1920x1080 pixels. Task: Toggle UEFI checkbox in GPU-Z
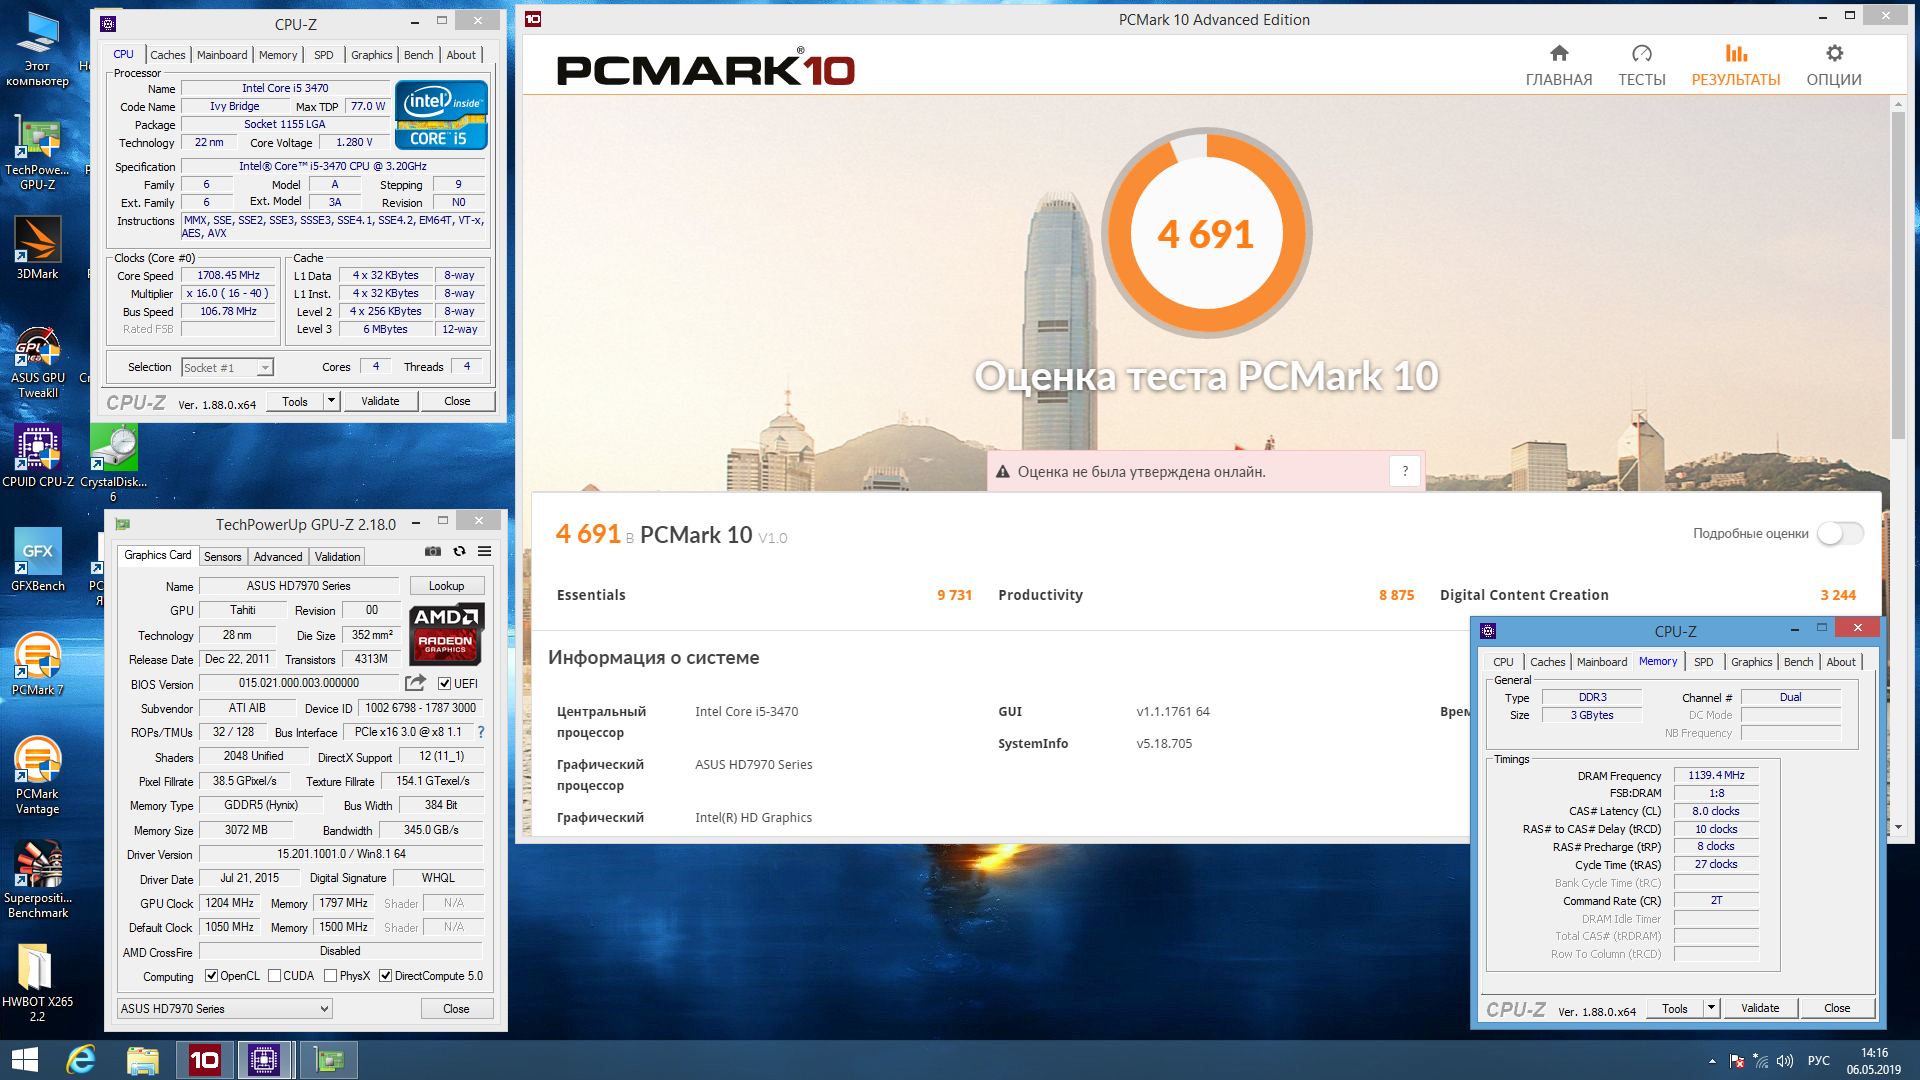[445, 684]
